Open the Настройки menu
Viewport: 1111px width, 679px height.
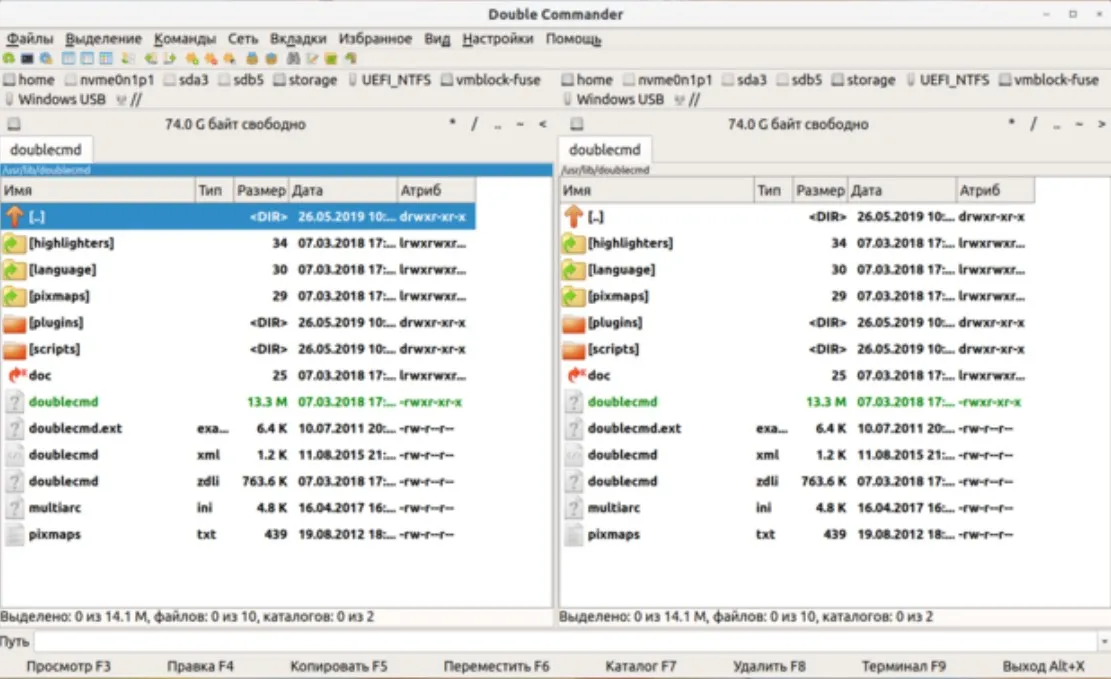pos(497,38)
